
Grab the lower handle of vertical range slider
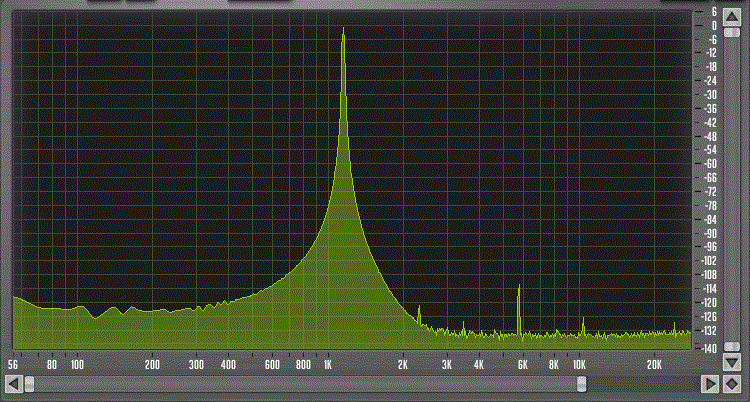[732, 346]
